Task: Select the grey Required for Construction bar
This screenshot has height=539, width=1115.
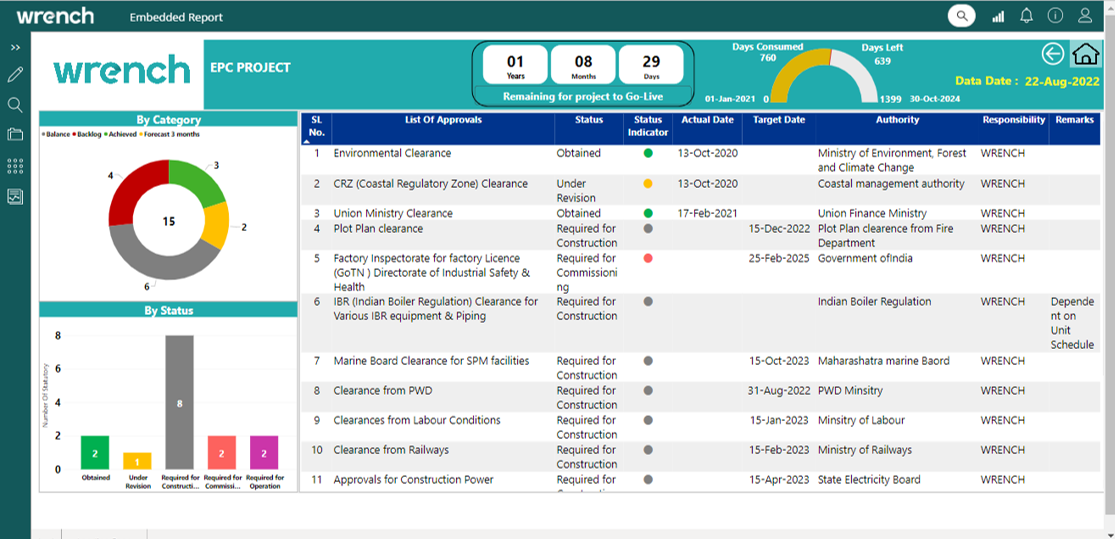Action: pos(179,402)
